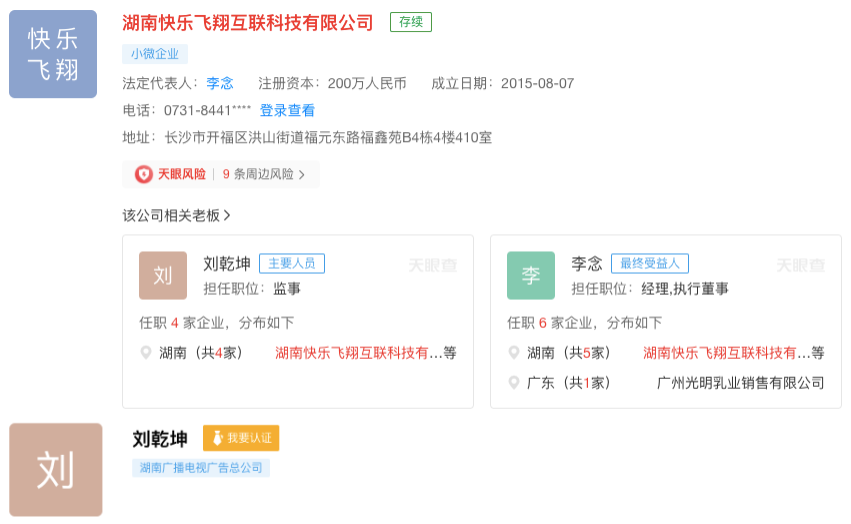Click the 我要认证 button
851x524 pixels.
[x=241, y=438]
